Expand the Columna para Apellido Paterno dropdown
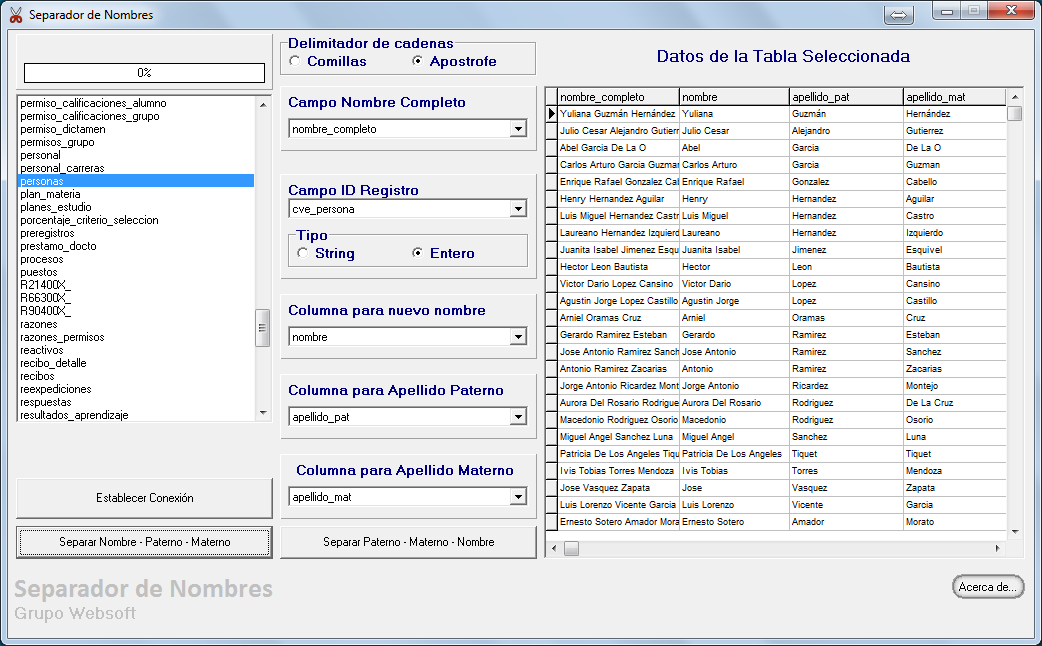 [518, 417]
